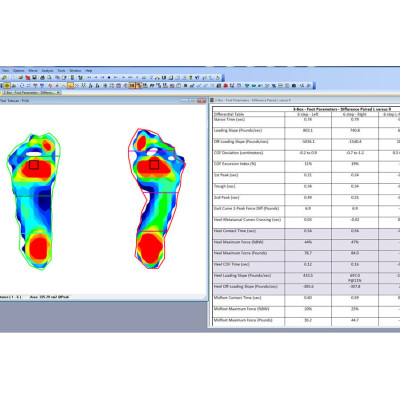
Task: Click the floppy disk Save icon
Action: (34, 77)
